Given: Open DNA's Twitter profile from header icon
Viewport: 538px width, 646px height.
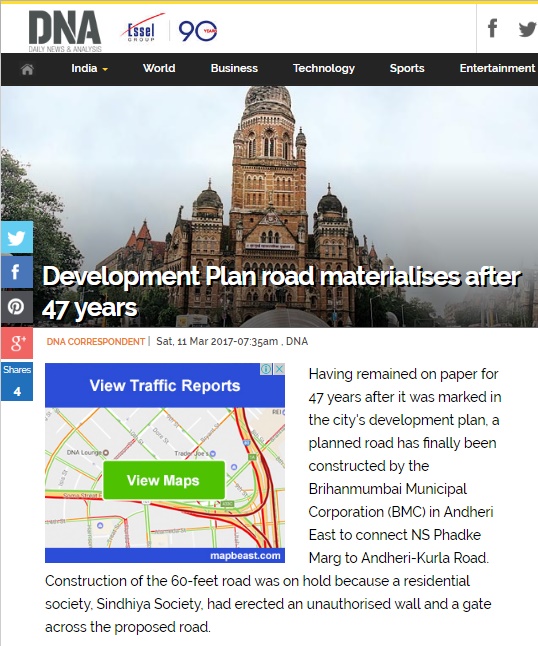Looking at the screenshot, I should point(527,29).
